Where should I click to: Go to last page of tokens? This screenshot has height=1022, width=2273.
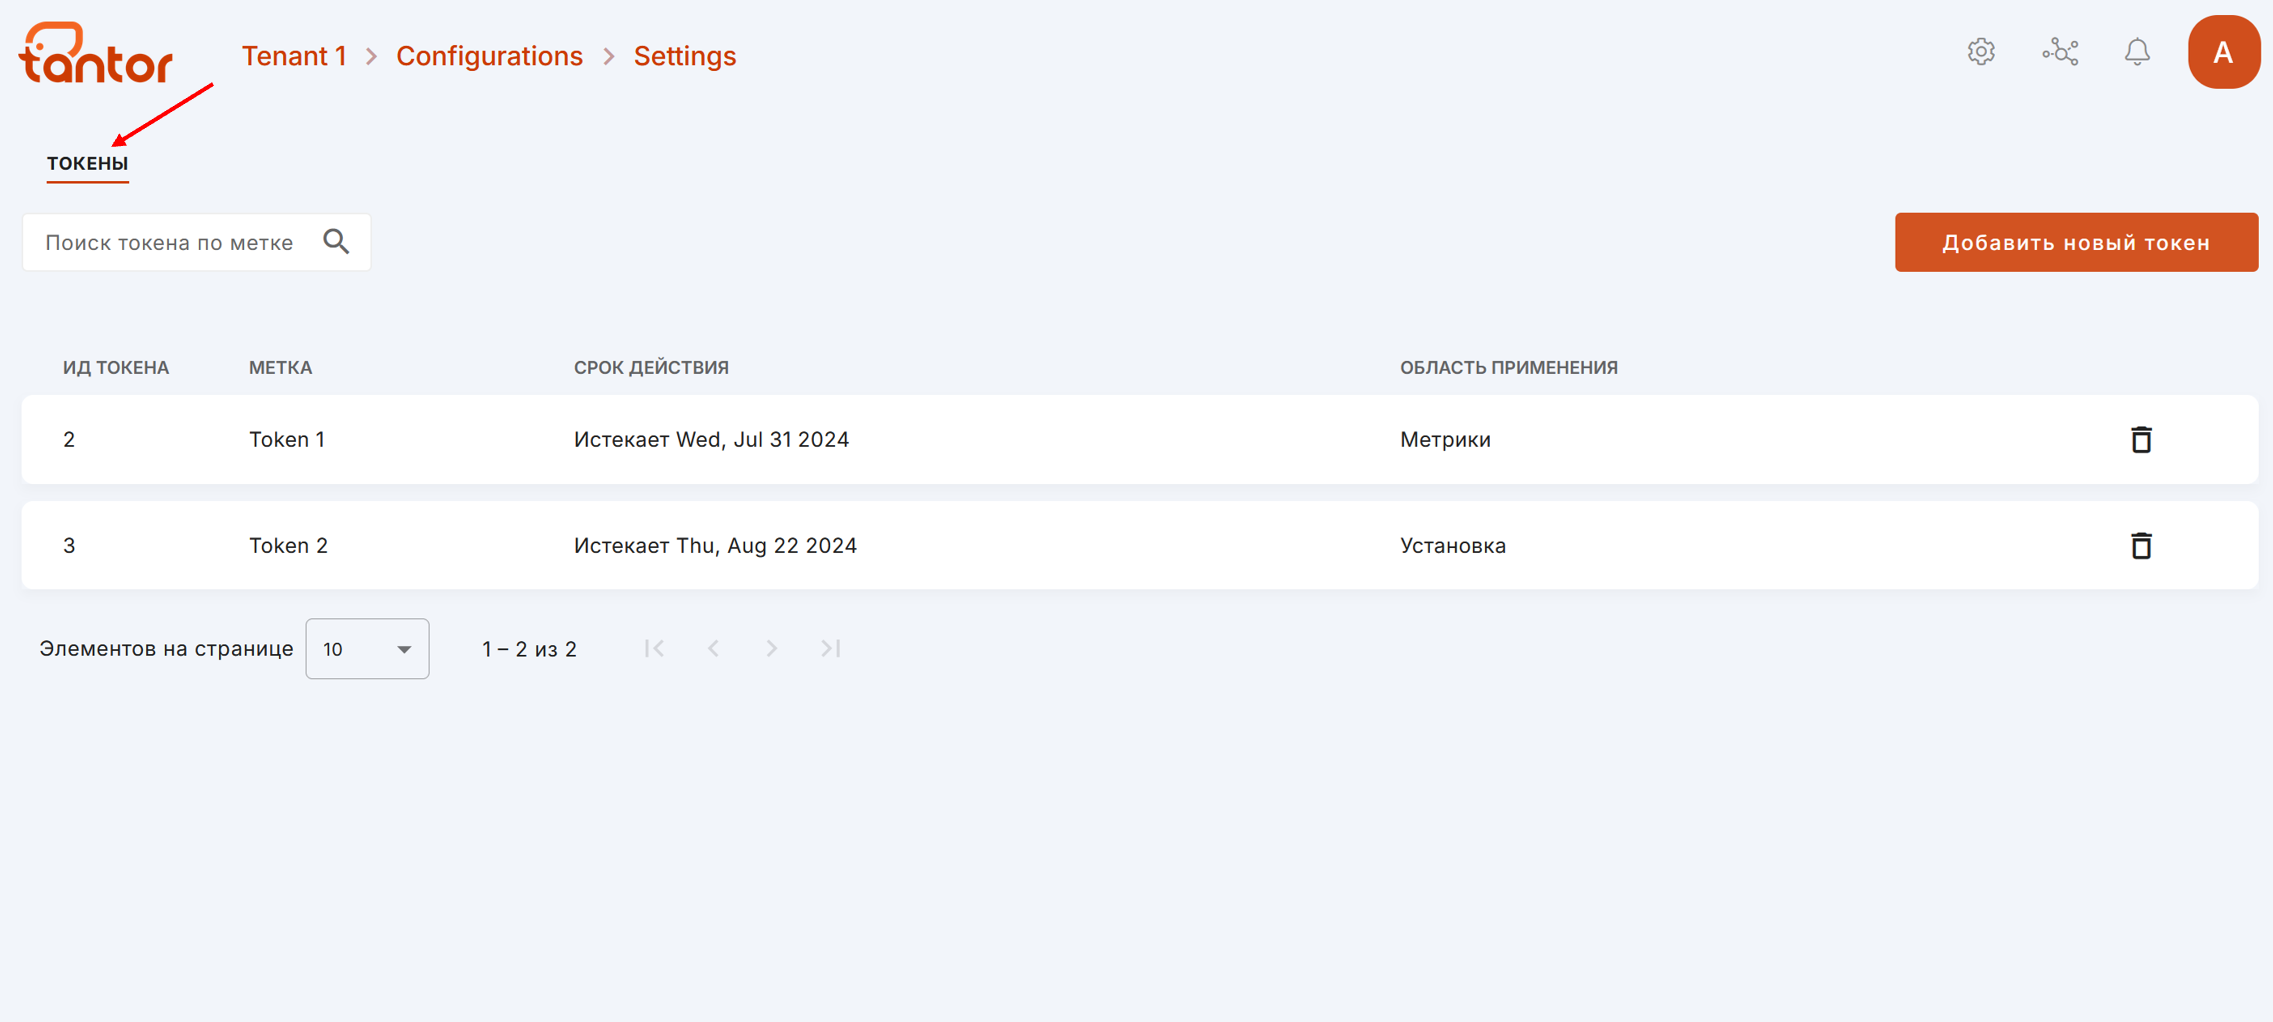830,649
